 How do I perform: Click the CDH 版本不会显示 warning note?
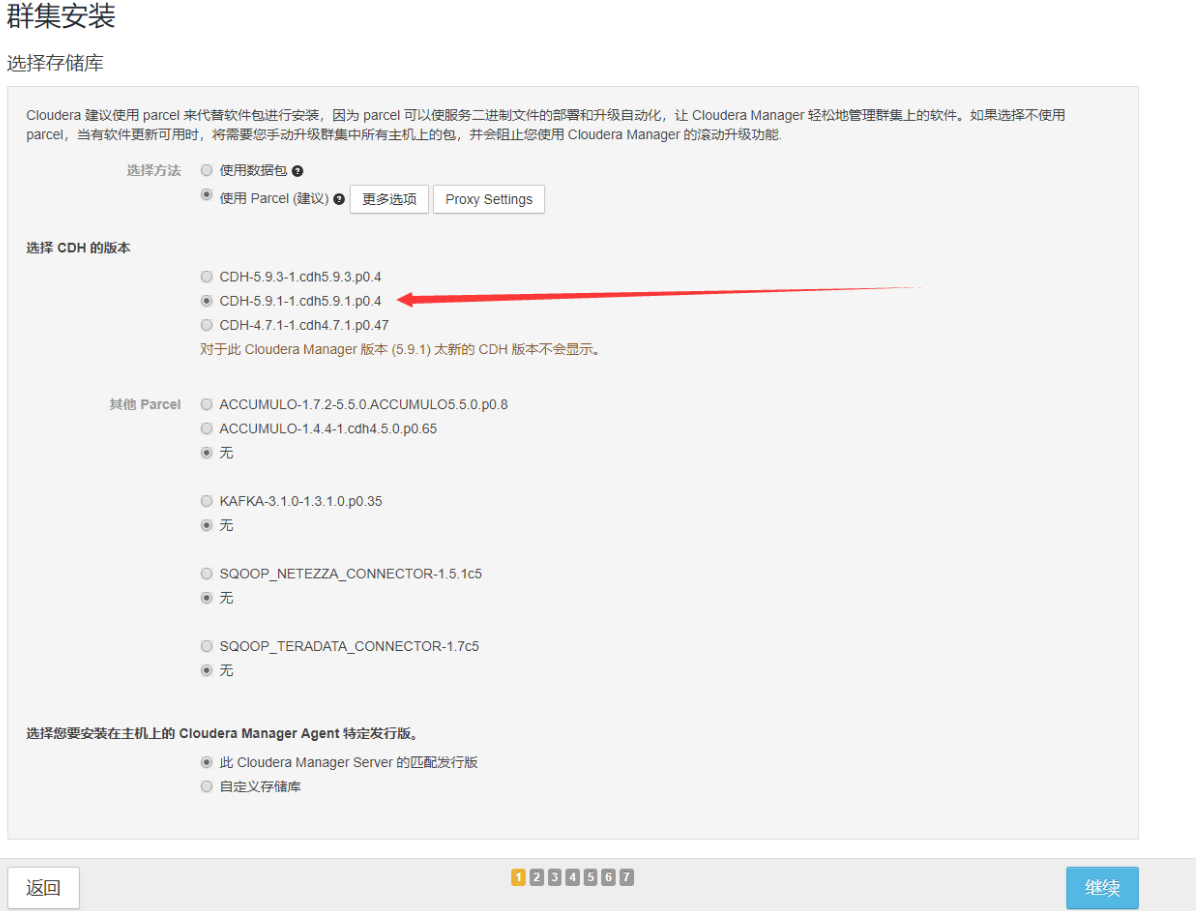coord(401,349)
